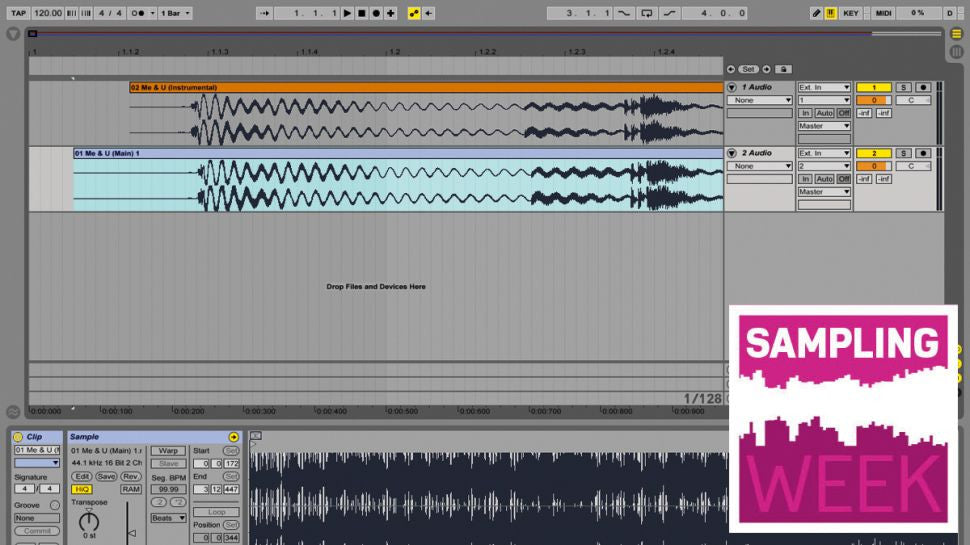
Task: Click the Rev. reverse sample button
Action: tap(130, 476)
